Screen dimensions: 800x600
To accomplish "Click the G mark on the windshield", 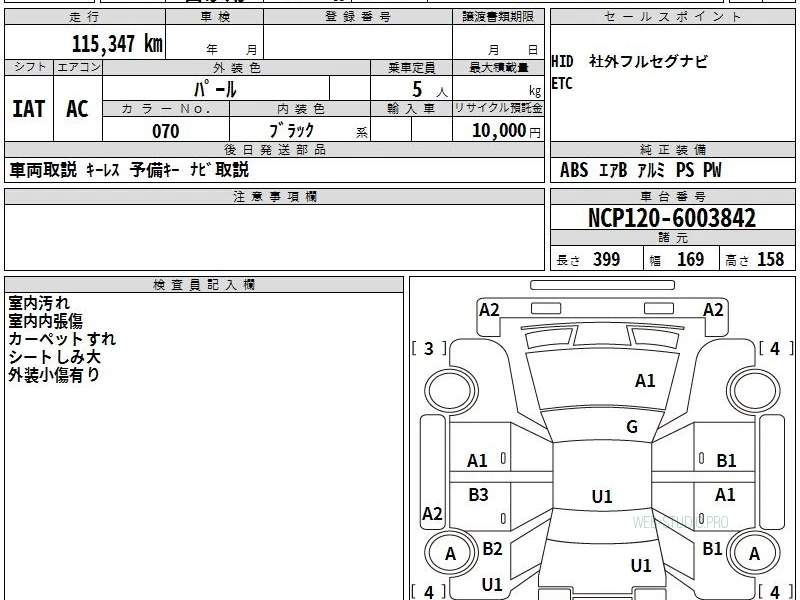I will [x=632, y=427].
